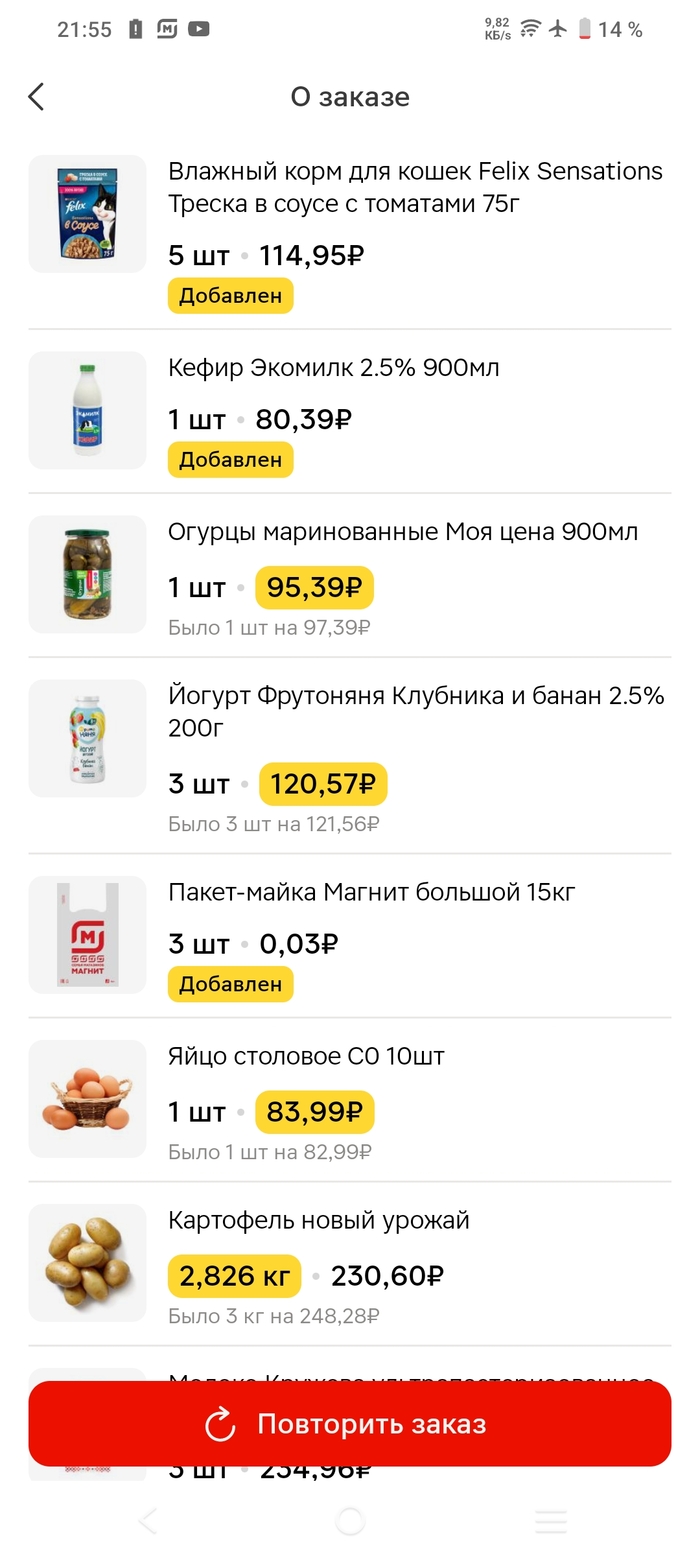Tap the 95,39₽ yellow price badge
This screenshot has height=1556, width=700.
pyautogui.click(x=314, y=588)
